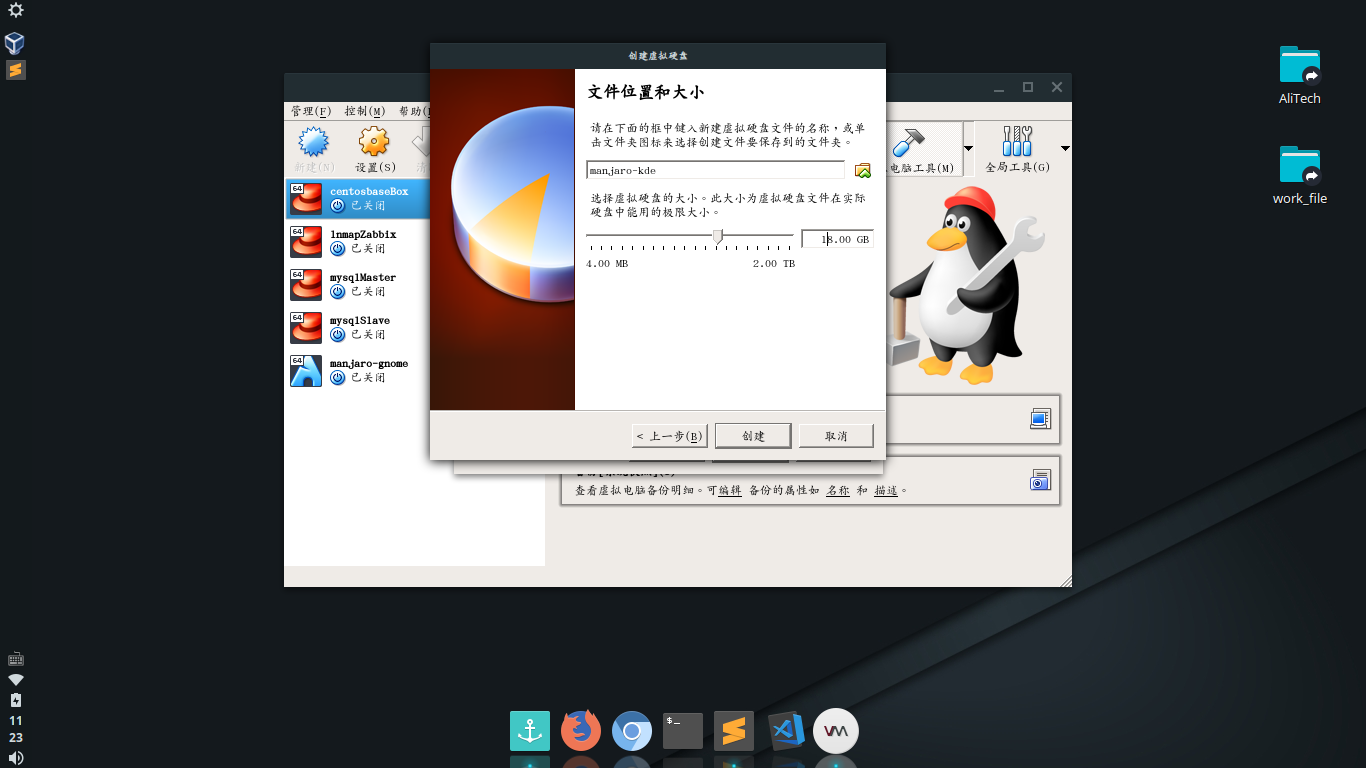Click the machine details icon in VirtualBox panel

coord(1041,419)
